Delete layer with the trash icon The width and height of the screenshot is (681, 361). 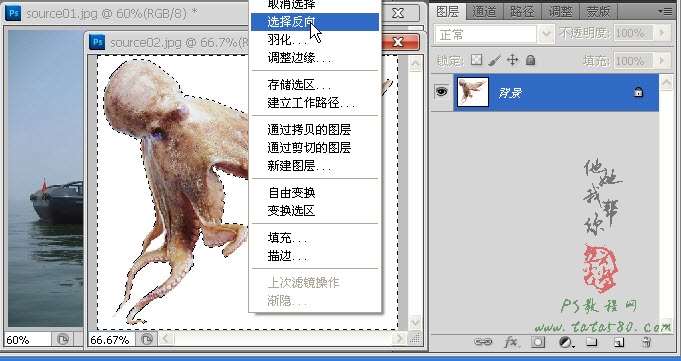click(x=646, y=342)
